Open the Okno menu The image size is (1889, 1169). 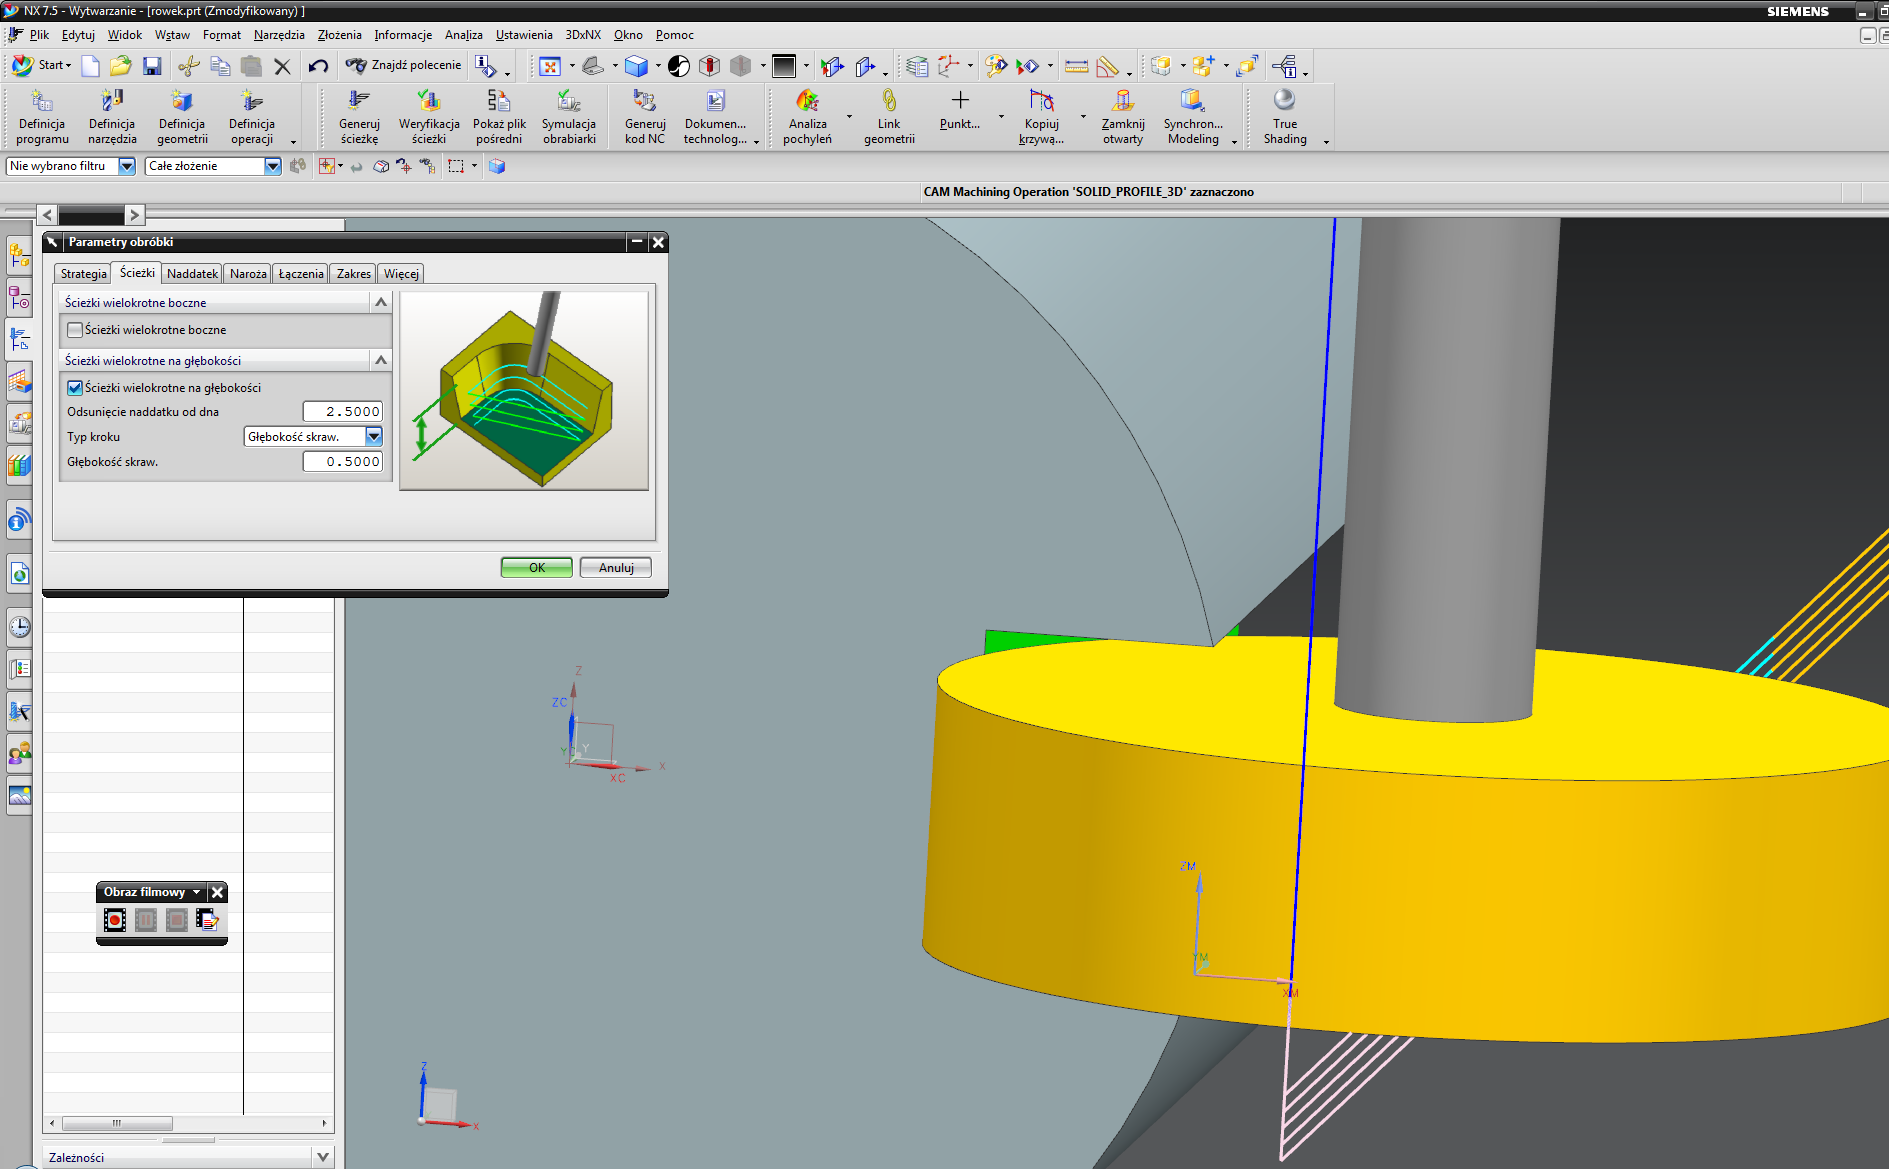[x=628, y=35]
